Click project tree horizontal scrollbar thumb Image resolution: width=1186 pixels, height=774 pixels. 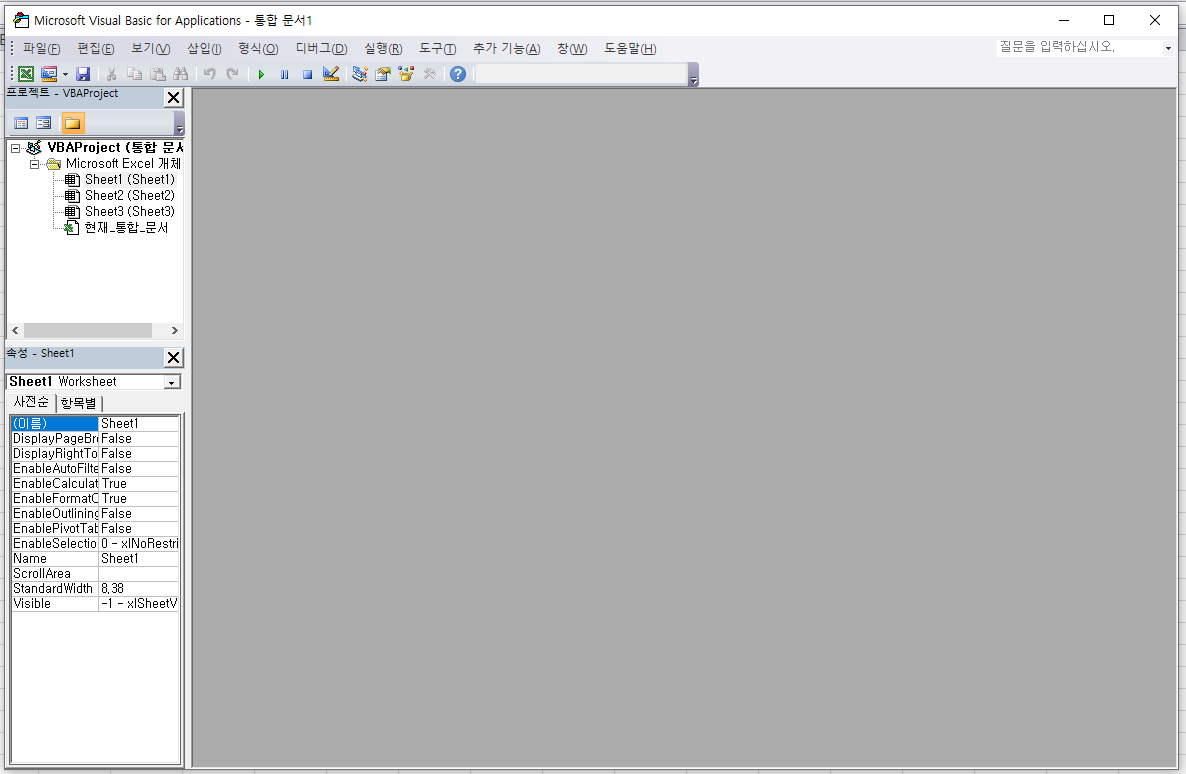tap(88, 331)
